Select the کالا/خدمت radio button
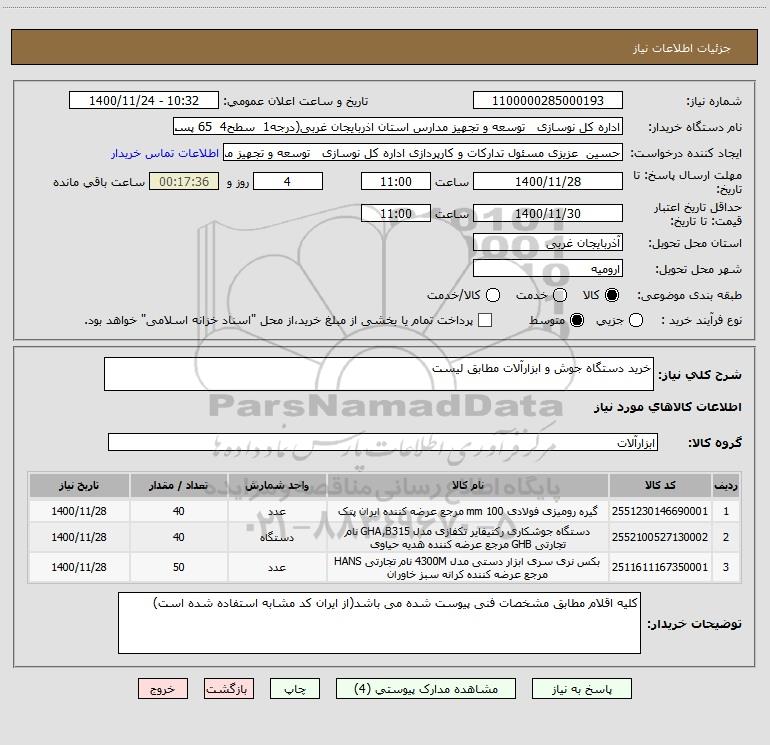This screenshot has width=770, height=745. pyautogui.click(x=493, y=295)
